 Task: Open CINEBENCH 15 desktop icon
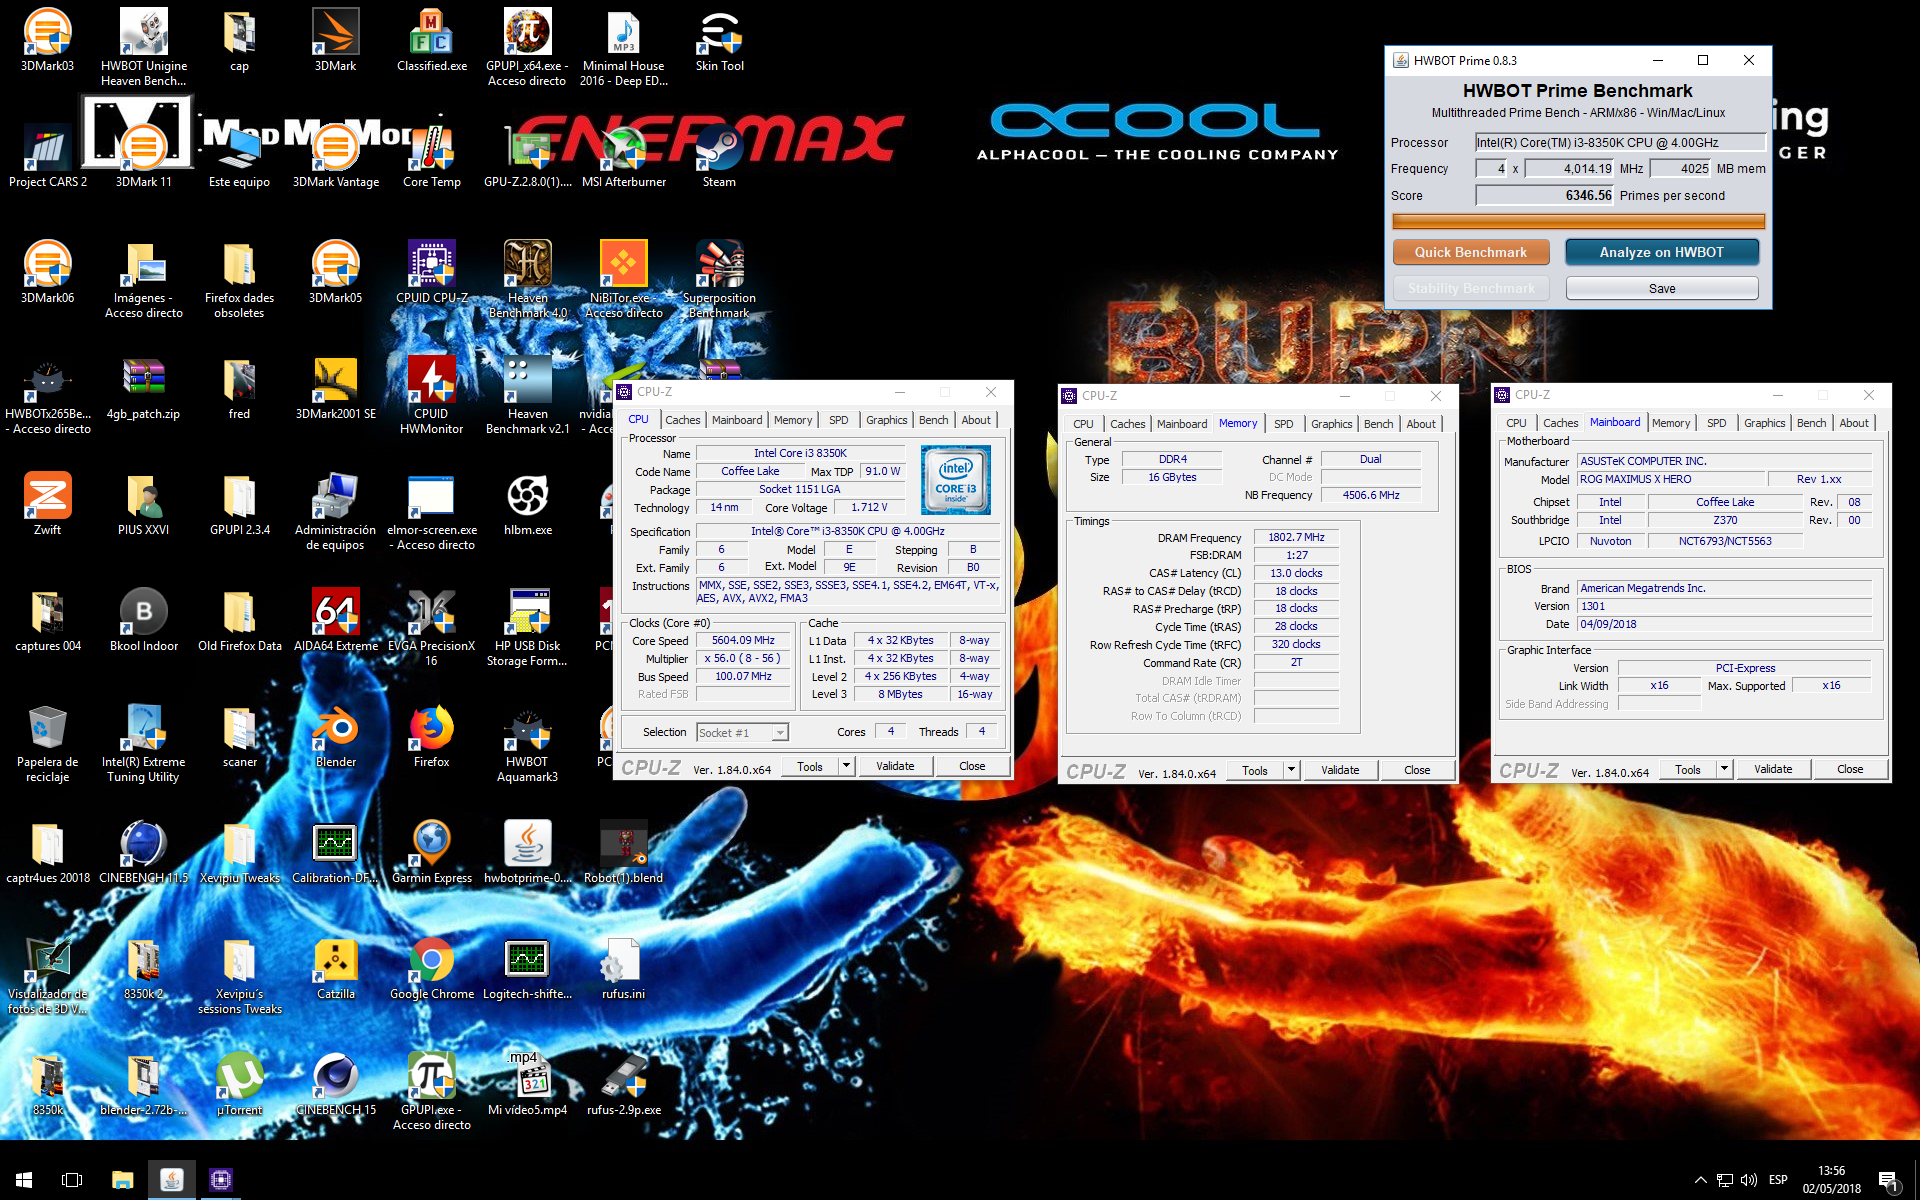coord(335,1084)
